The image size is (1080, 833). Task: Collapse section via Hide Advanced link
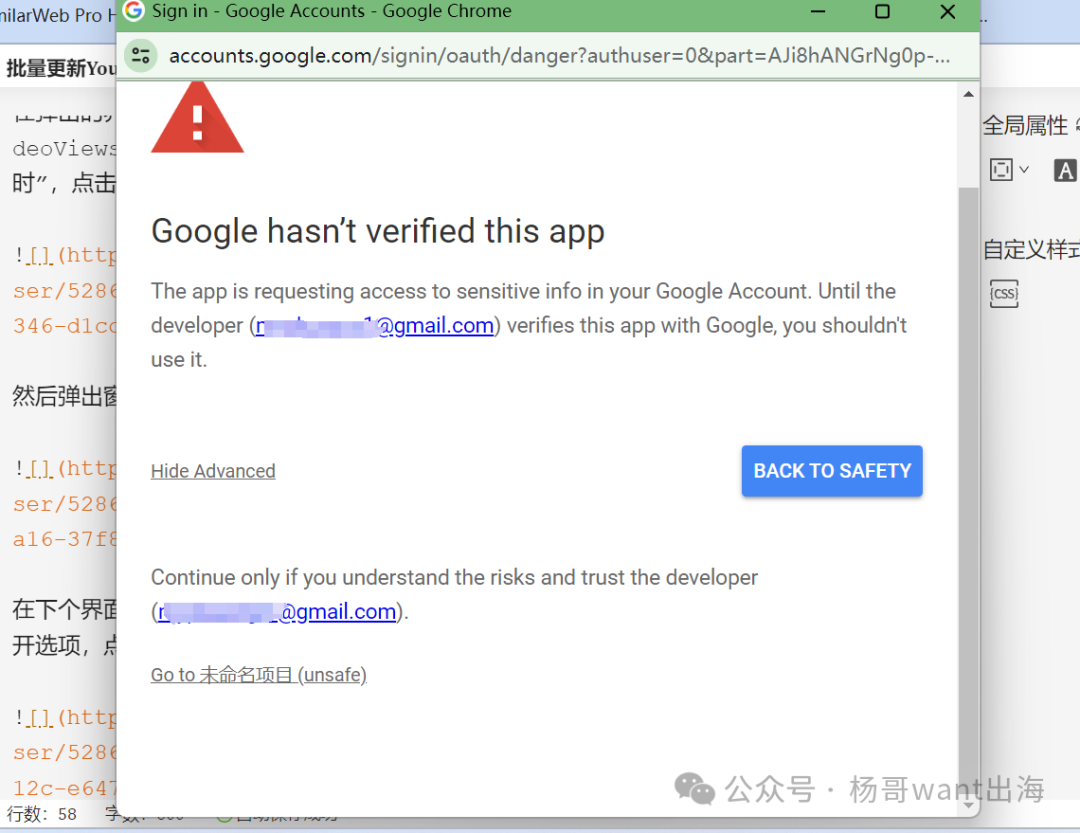(213, 471)
